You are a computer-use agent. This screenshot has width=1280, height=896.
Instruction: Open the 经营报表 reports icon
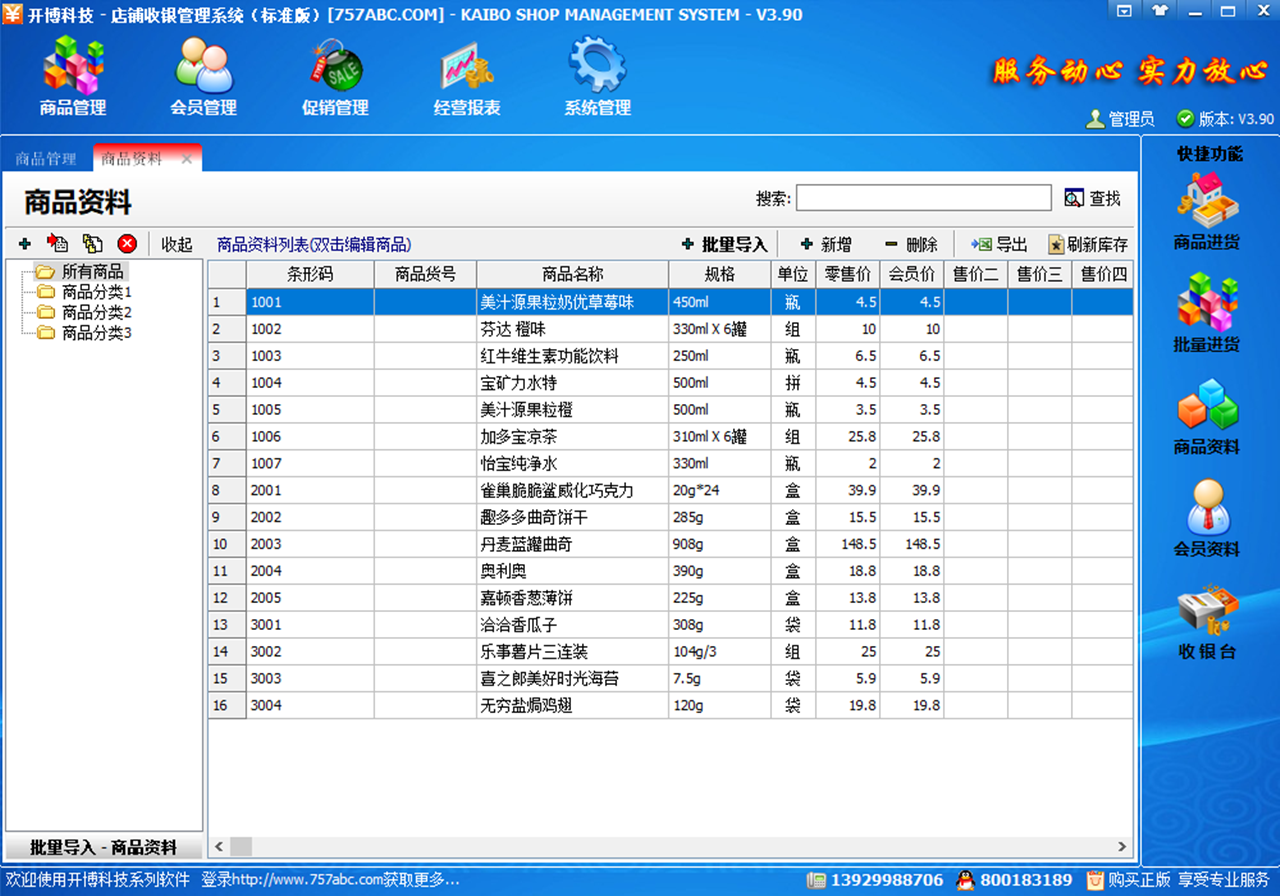(463, 75)
